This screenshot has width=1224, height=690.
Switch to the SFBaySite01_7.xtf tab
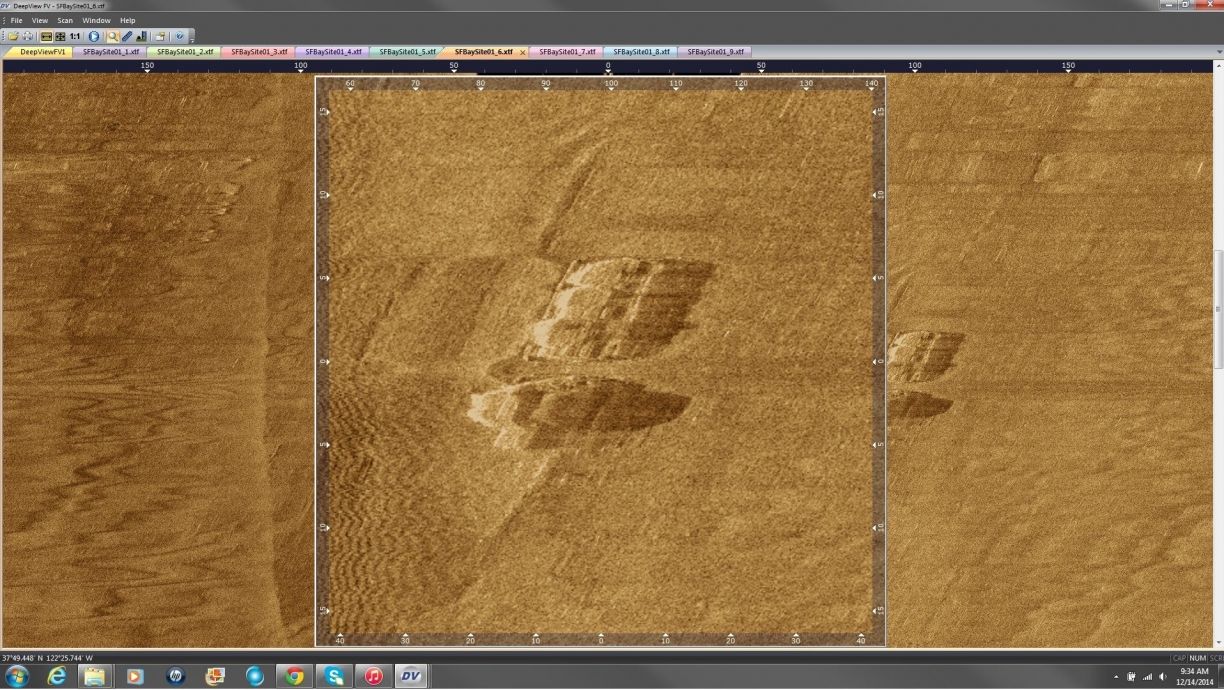pyautogui.click(x=566, y=51)
